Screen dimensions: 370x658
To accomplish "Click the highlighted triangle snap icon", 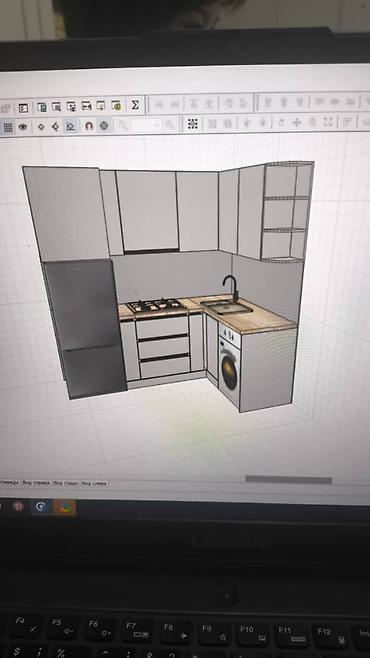I will 71,125.
